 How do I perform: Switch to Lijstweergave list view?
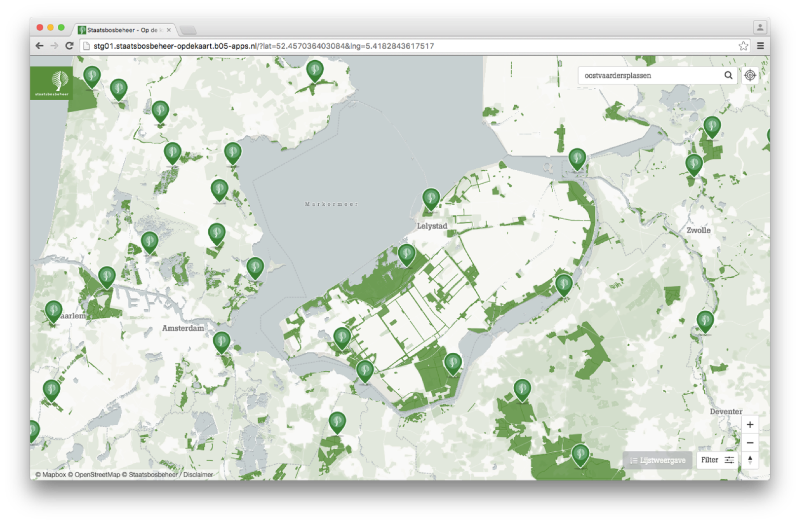(657, 460)
